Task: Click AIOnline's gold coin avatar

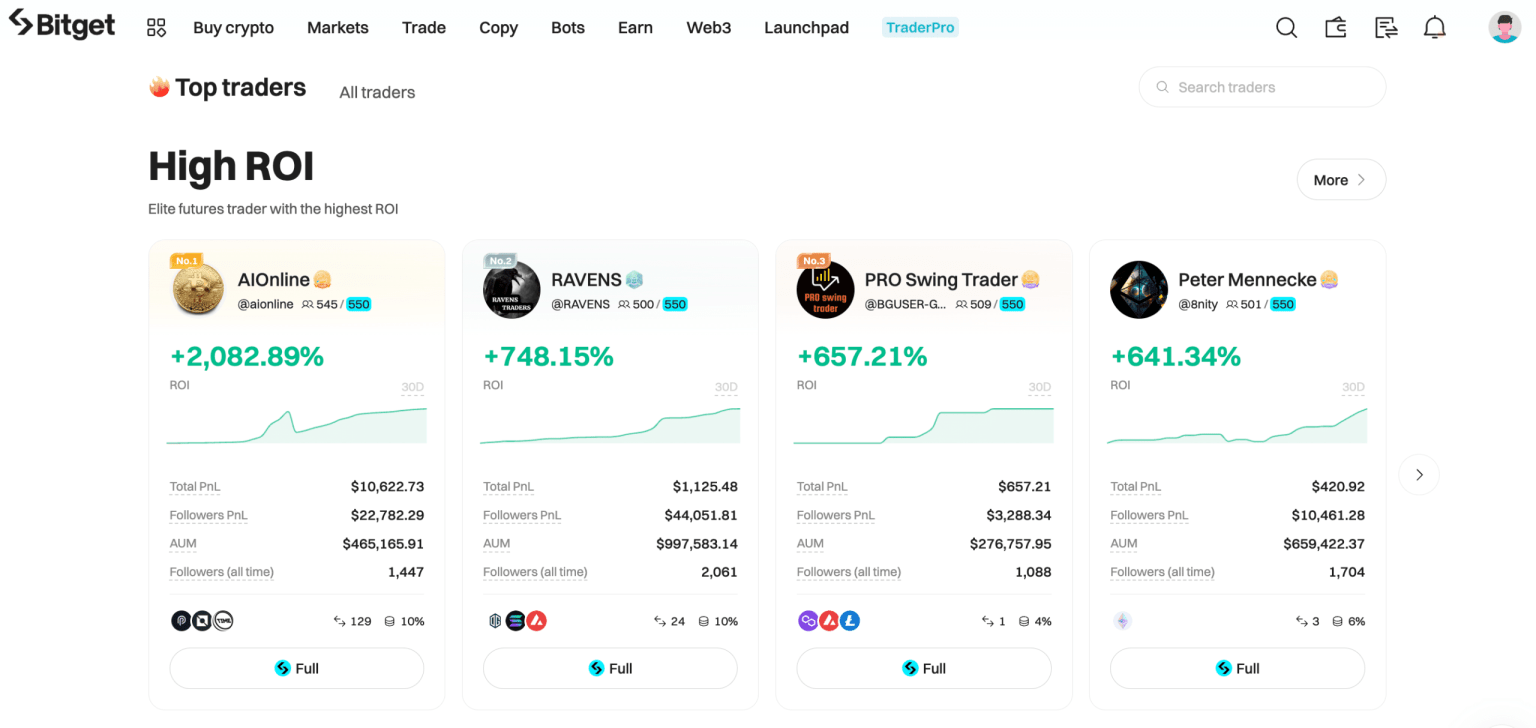Action: coord(198,290)
